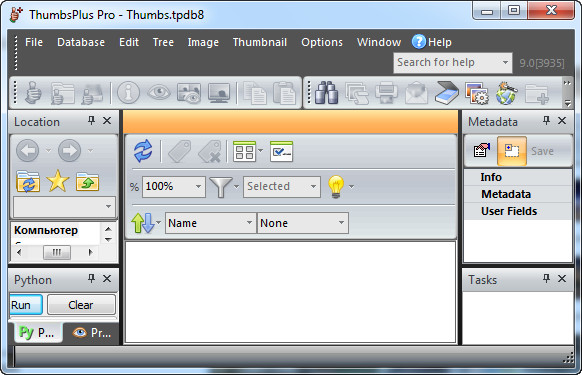The image size is (582, 375).
Task: Open the Window menu
Action: [379, 42]
